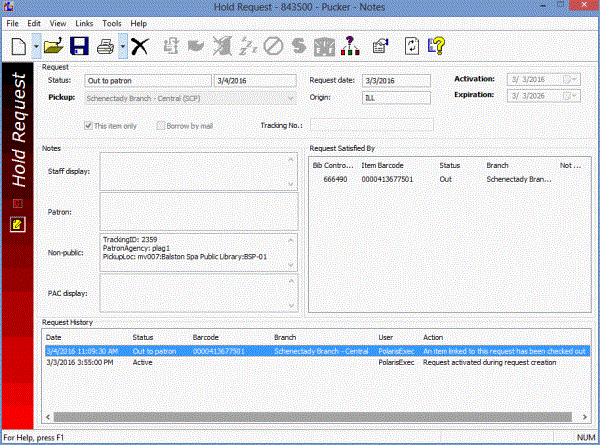Open the Links menu
This screenshot has width=600, height=445.
point(84,22)
